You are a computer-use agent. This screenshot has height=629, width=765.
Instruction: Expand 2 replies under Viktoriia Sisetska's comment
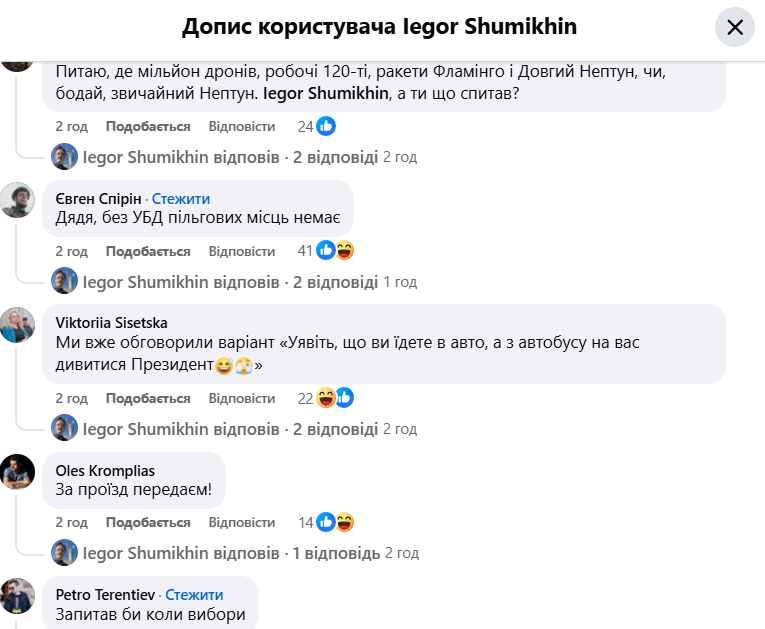pyautogui.click(x=230, y=429)
